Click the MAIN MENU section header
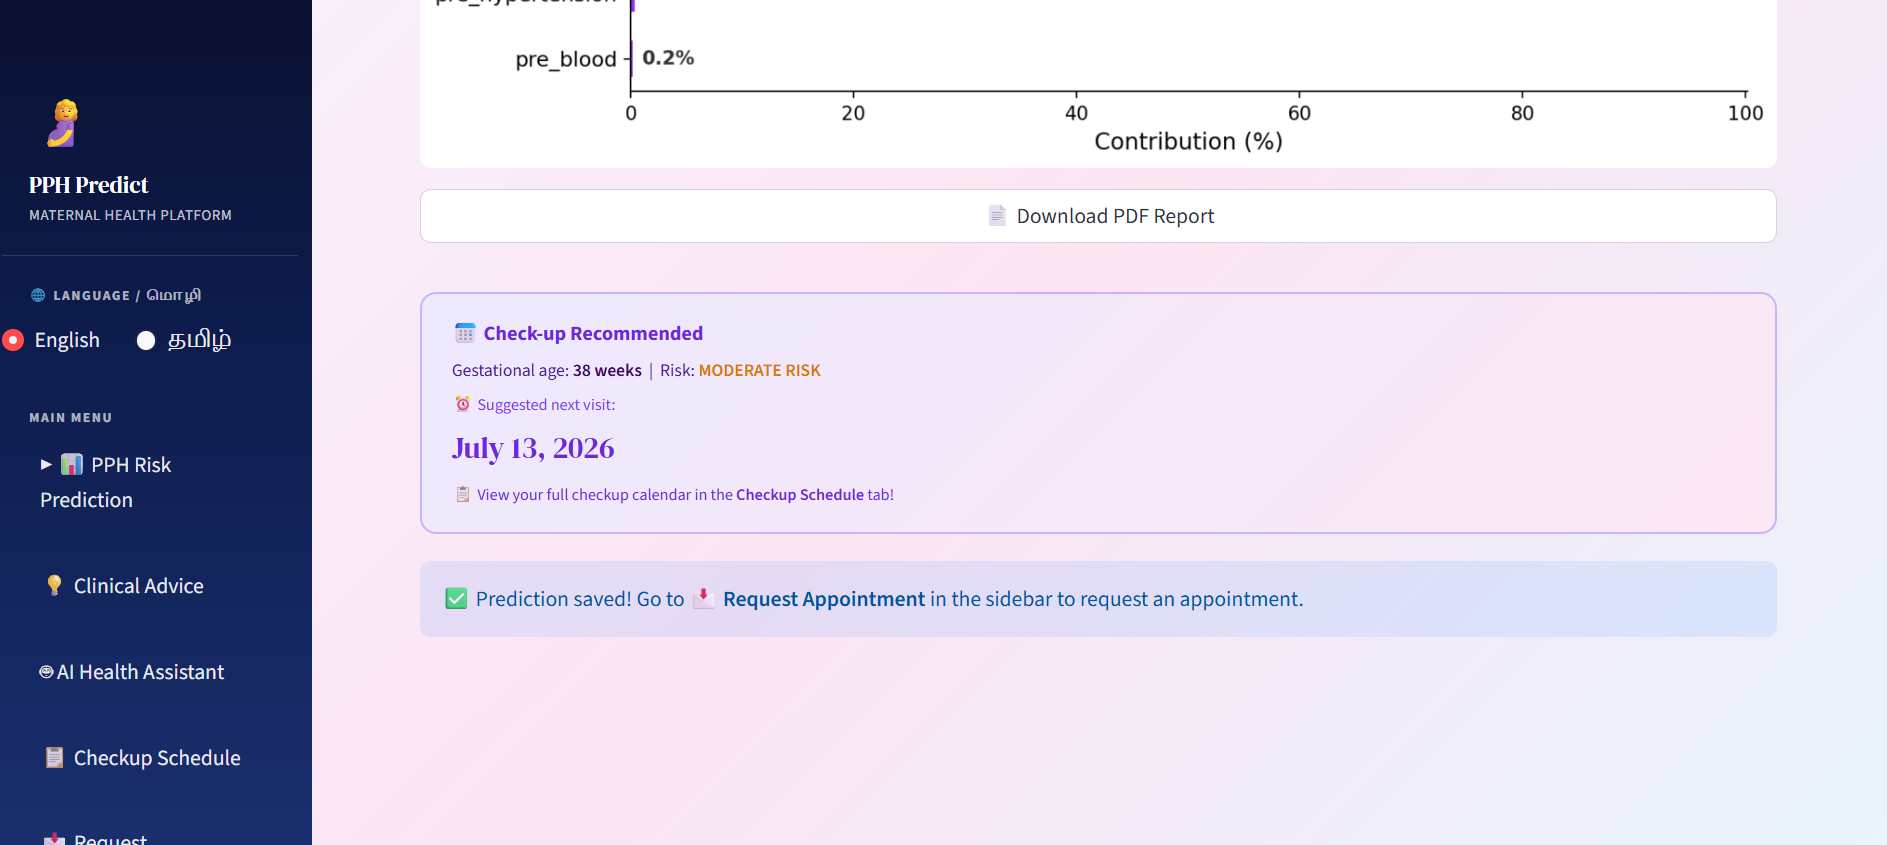 [x=70, y=418]
